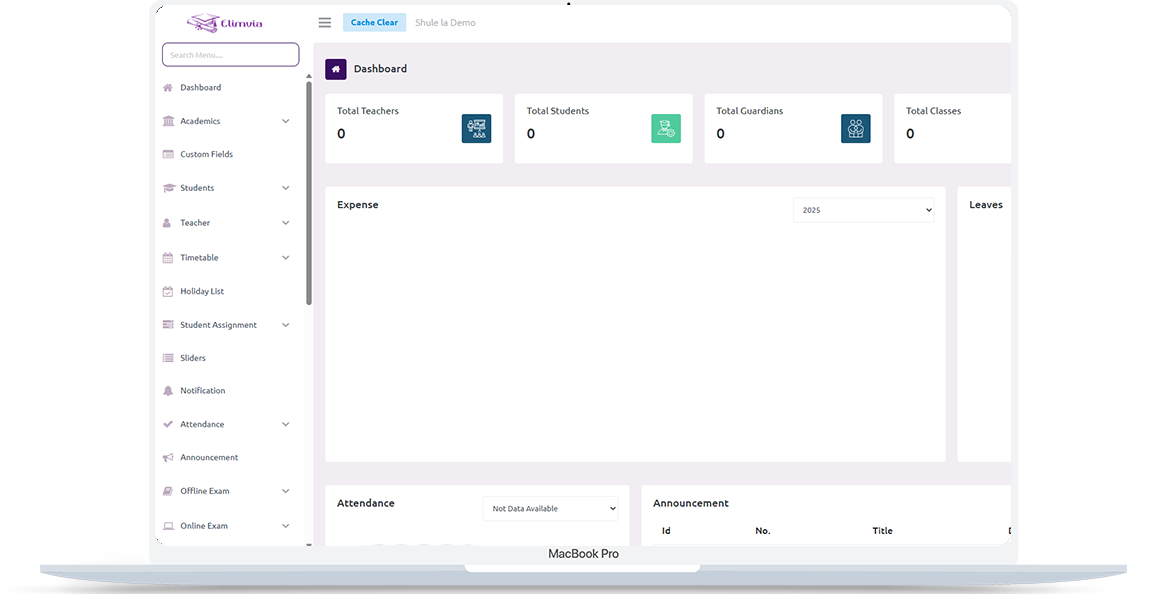Viewport: 1175px width, 594px height.
Task: Click the green Total Students icon
Action: coord(666,128)
